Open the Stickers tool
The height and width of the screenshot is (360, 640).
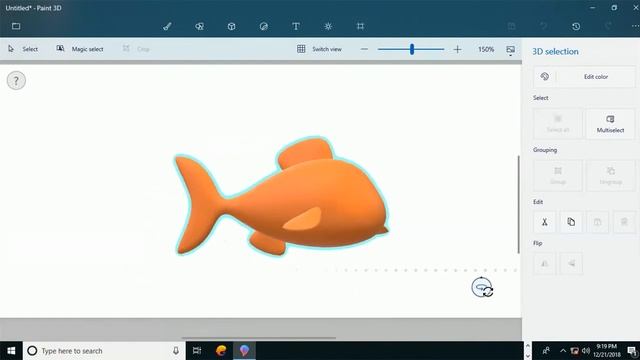[x=264, y=27]
